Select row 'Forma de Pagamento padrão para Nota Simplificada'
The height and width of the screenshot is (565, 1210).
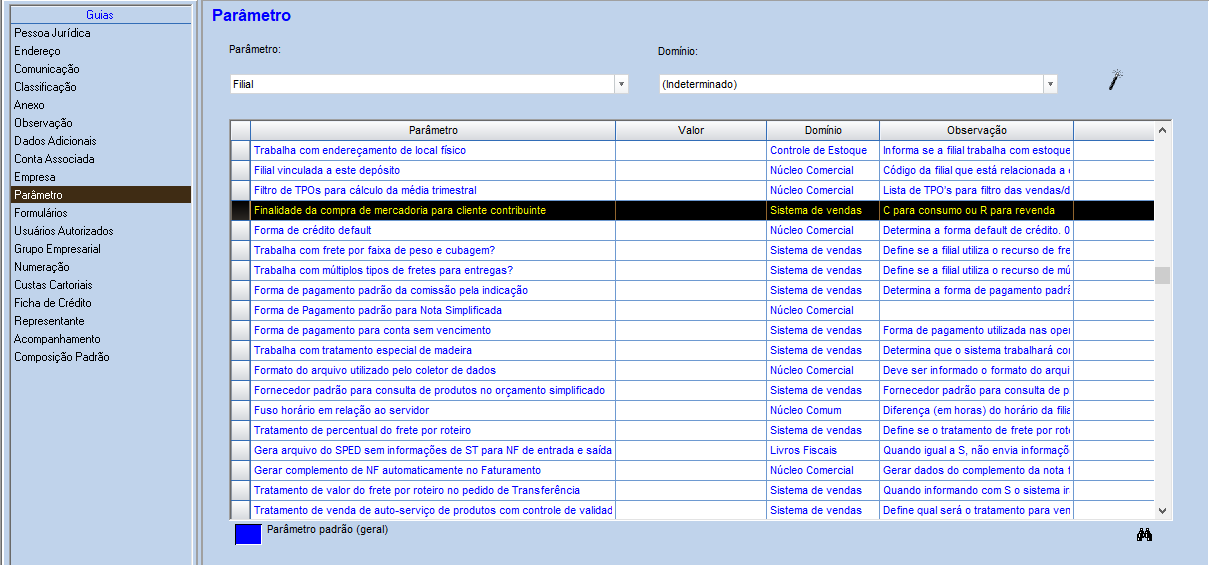click(692, 310)
